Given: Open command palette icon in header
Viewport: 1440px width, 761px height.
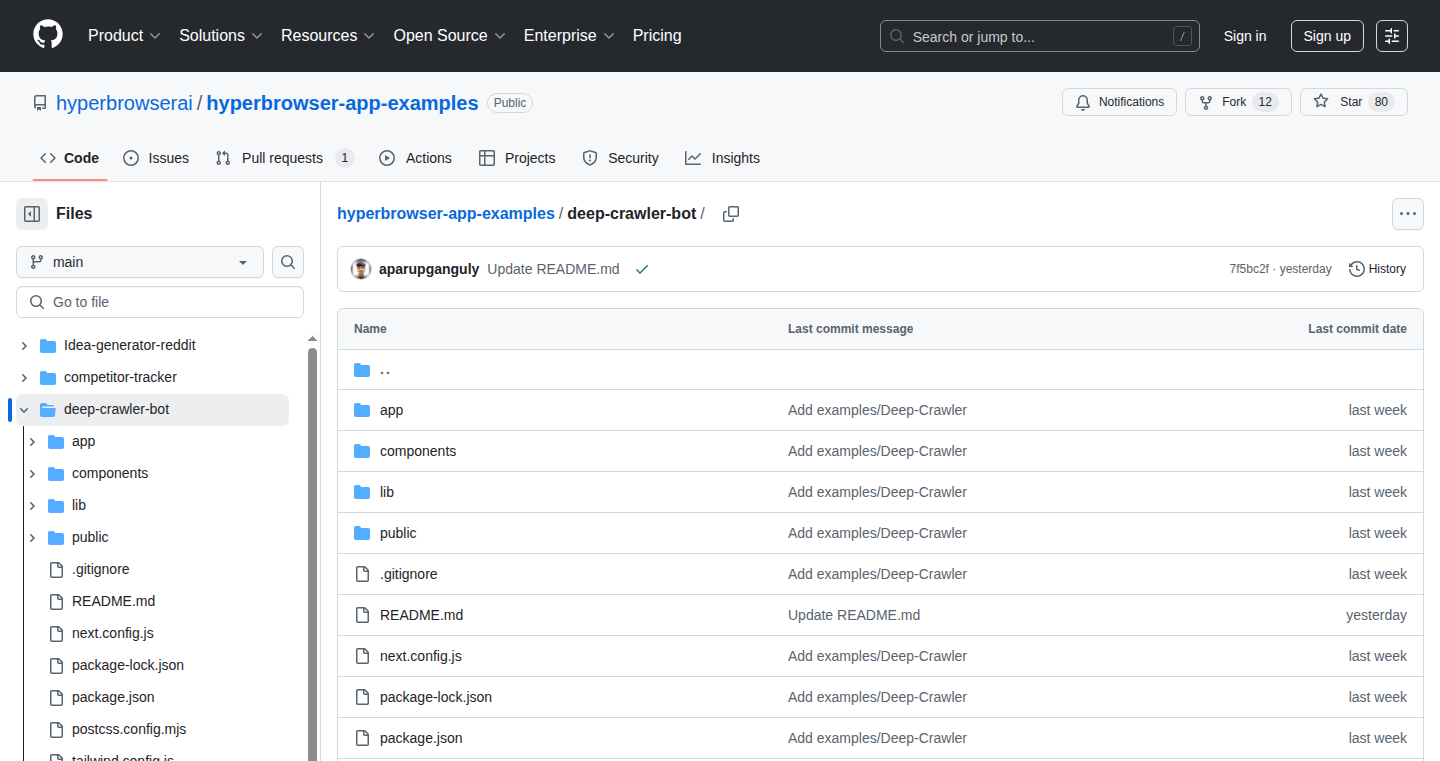Looking at the screenshot, I should [1392, 36].
